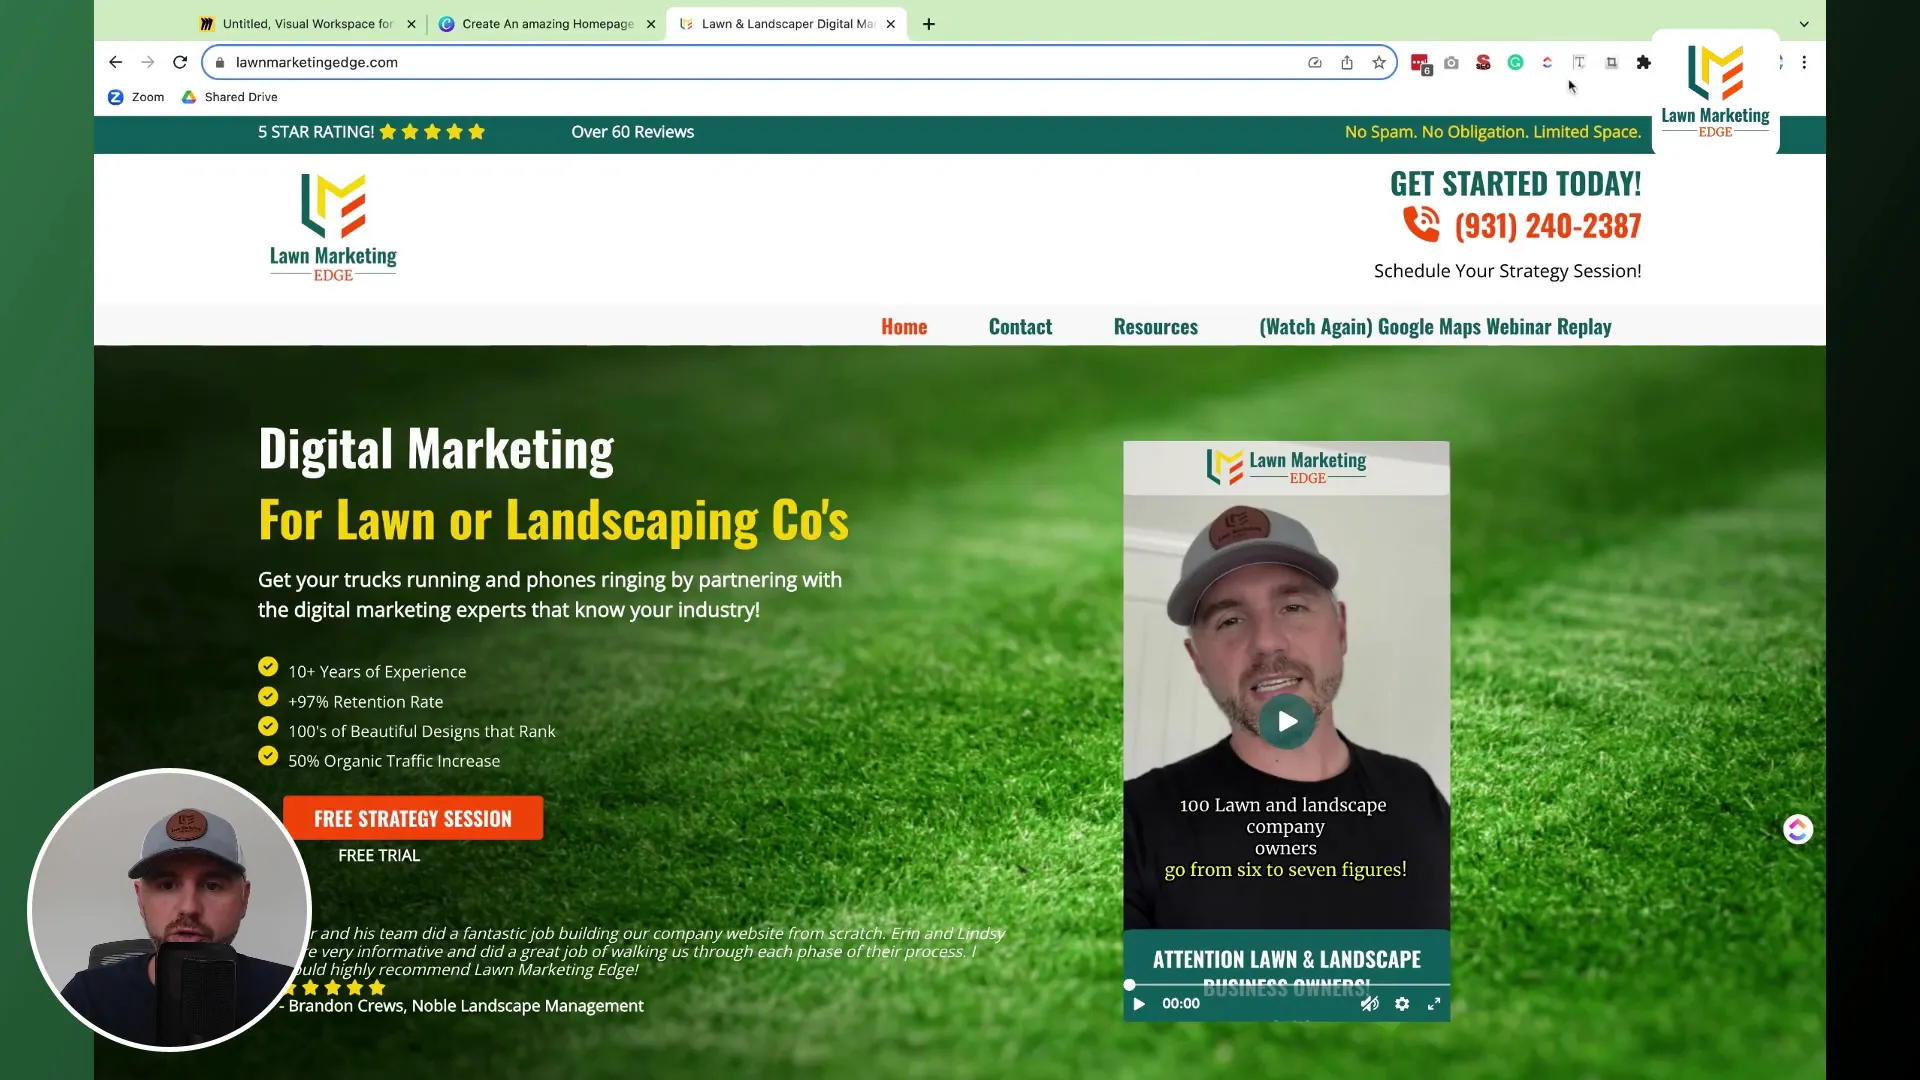The image size is (1920, 1080).
Task: Close the Create An amazing Homepage tab
Action: pos(651,24)
